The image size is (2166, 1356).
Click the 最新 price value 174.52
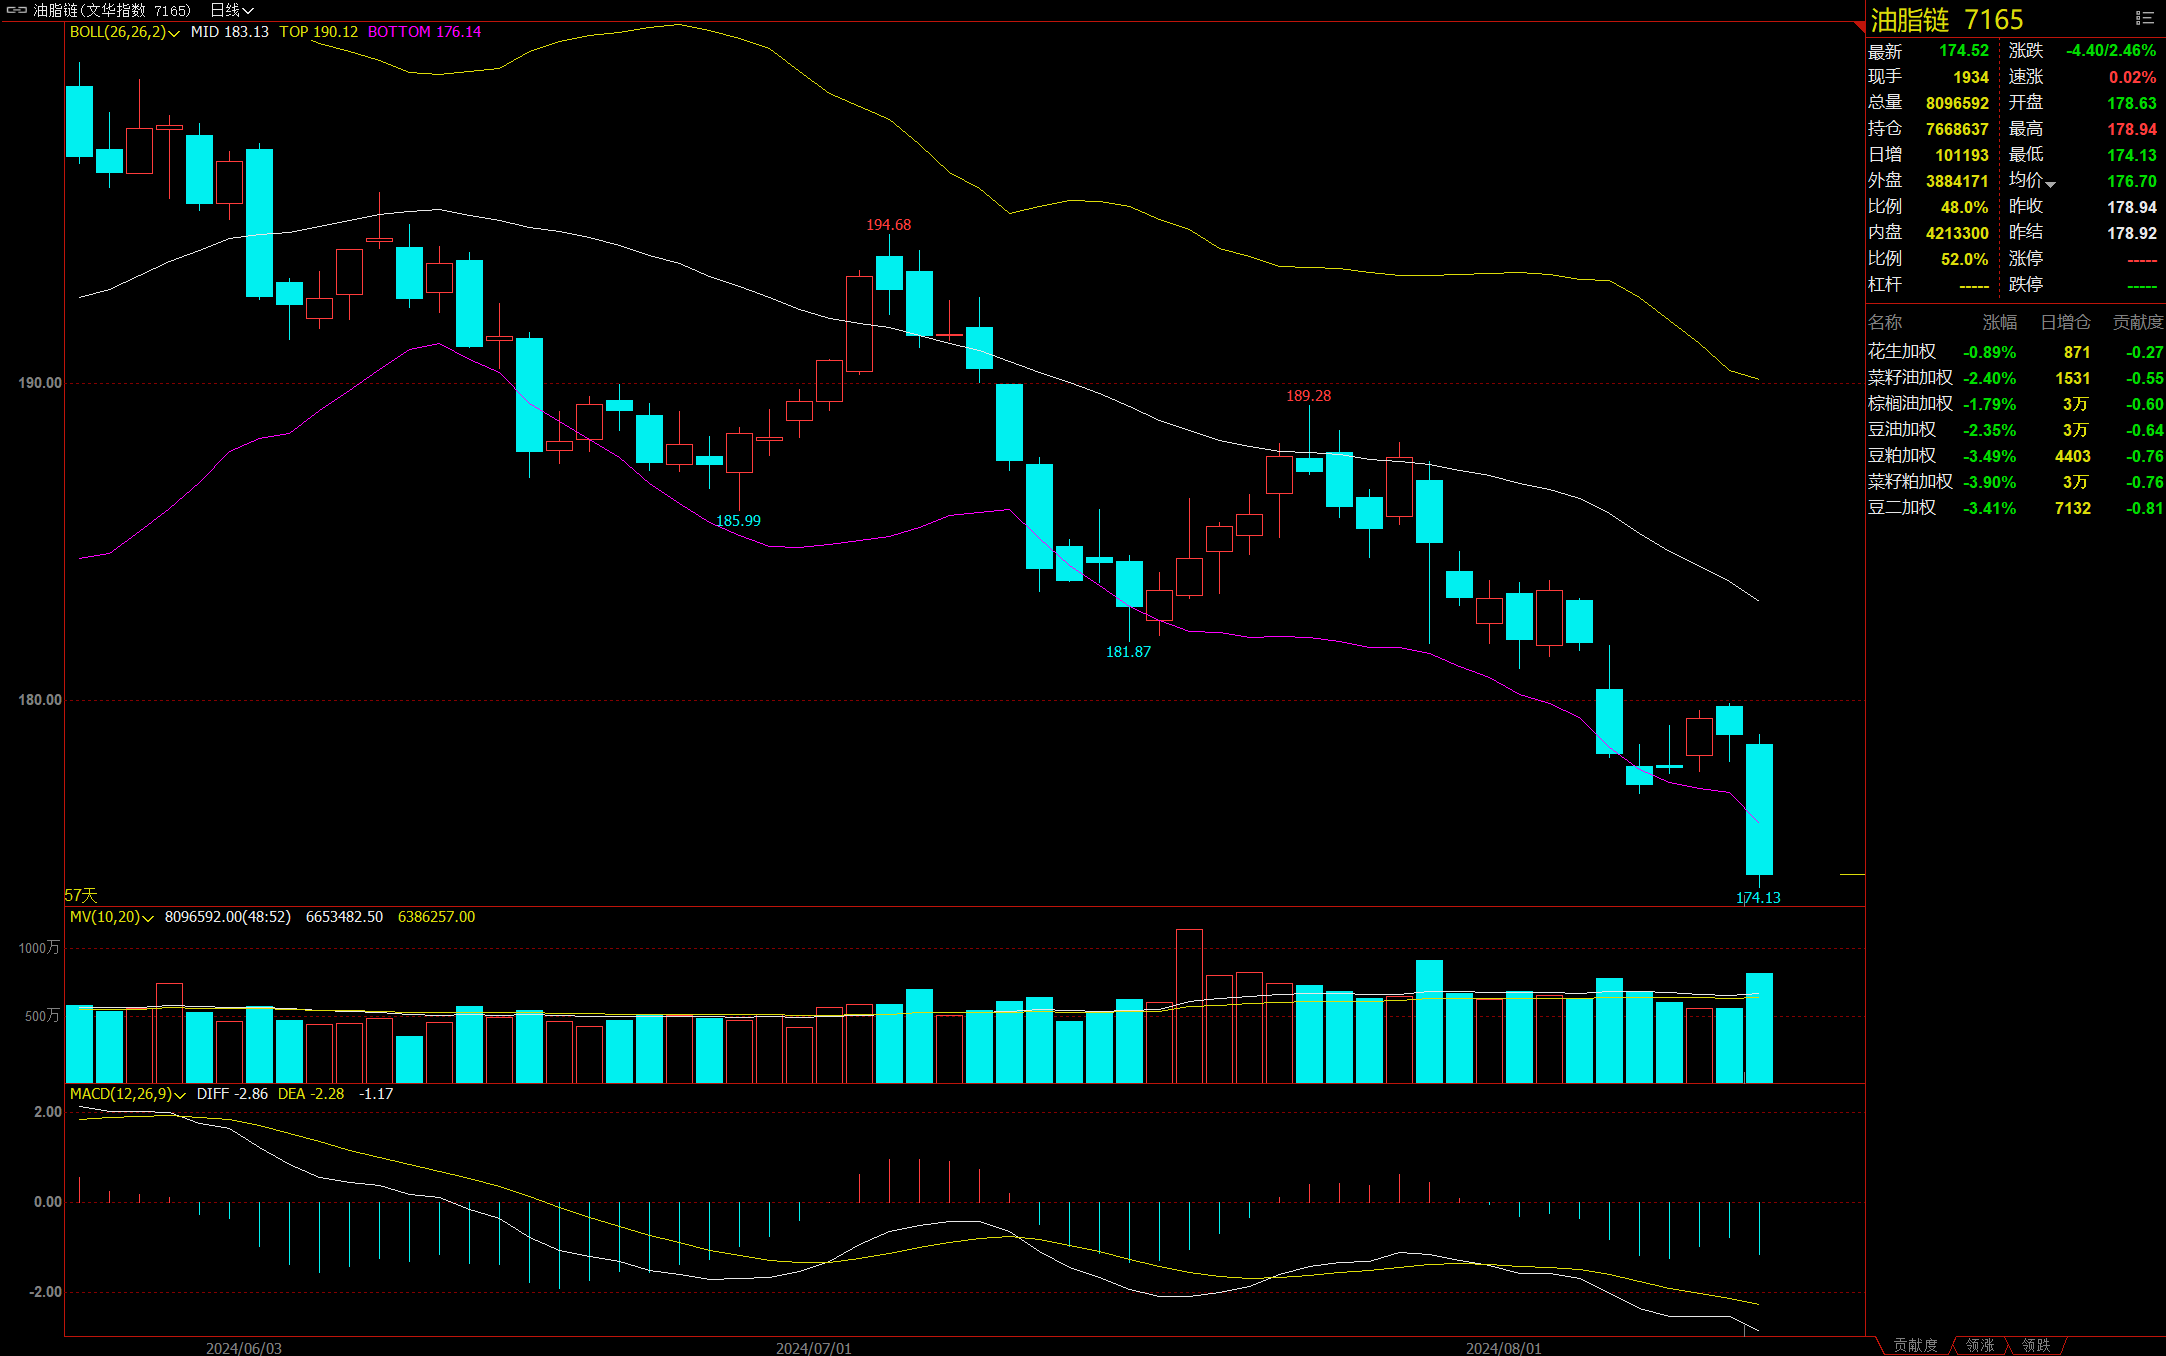click(x=1964, y=51)
